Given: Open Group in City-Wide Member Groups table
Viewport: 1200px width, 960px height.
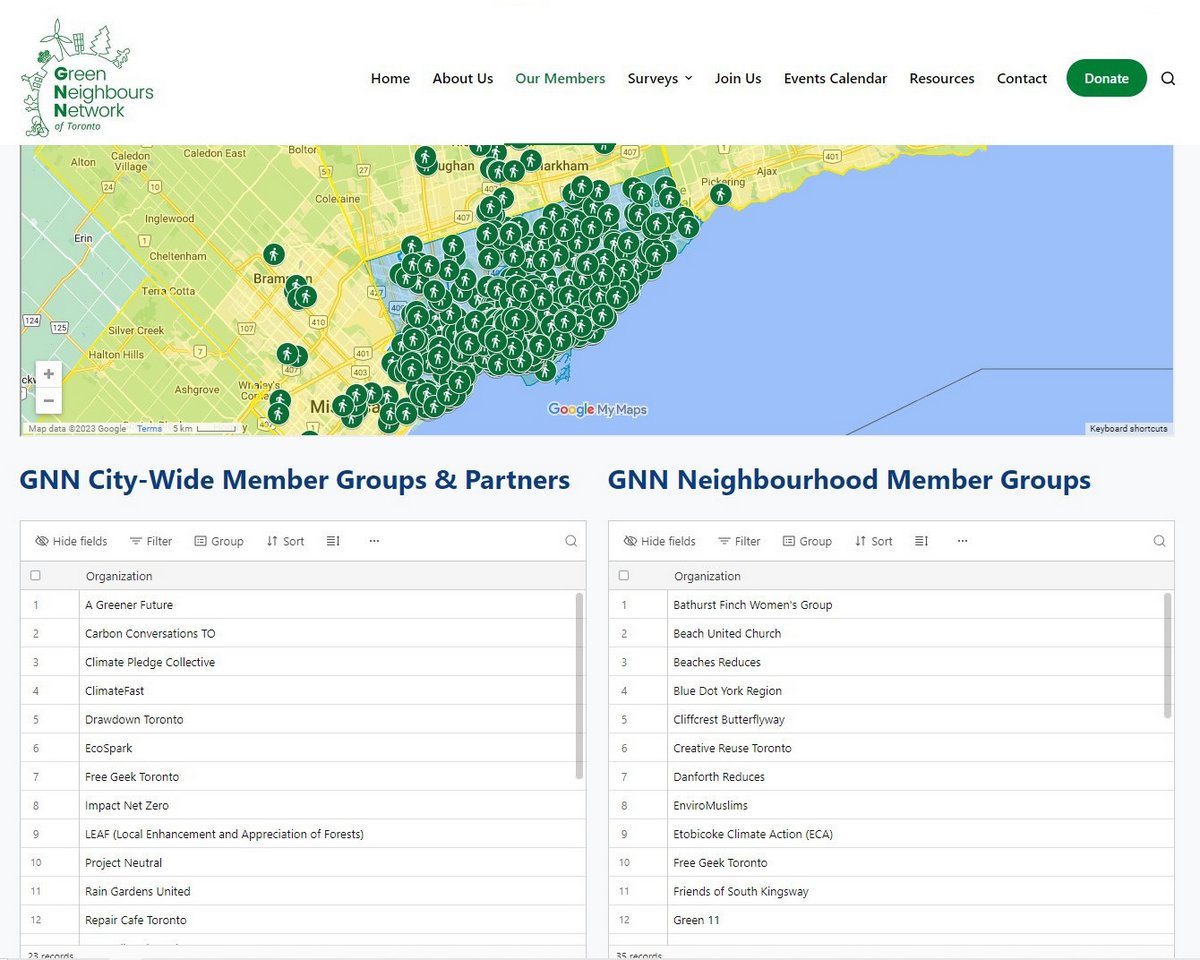Looking at the screenshot, I should tap(219, 541).
